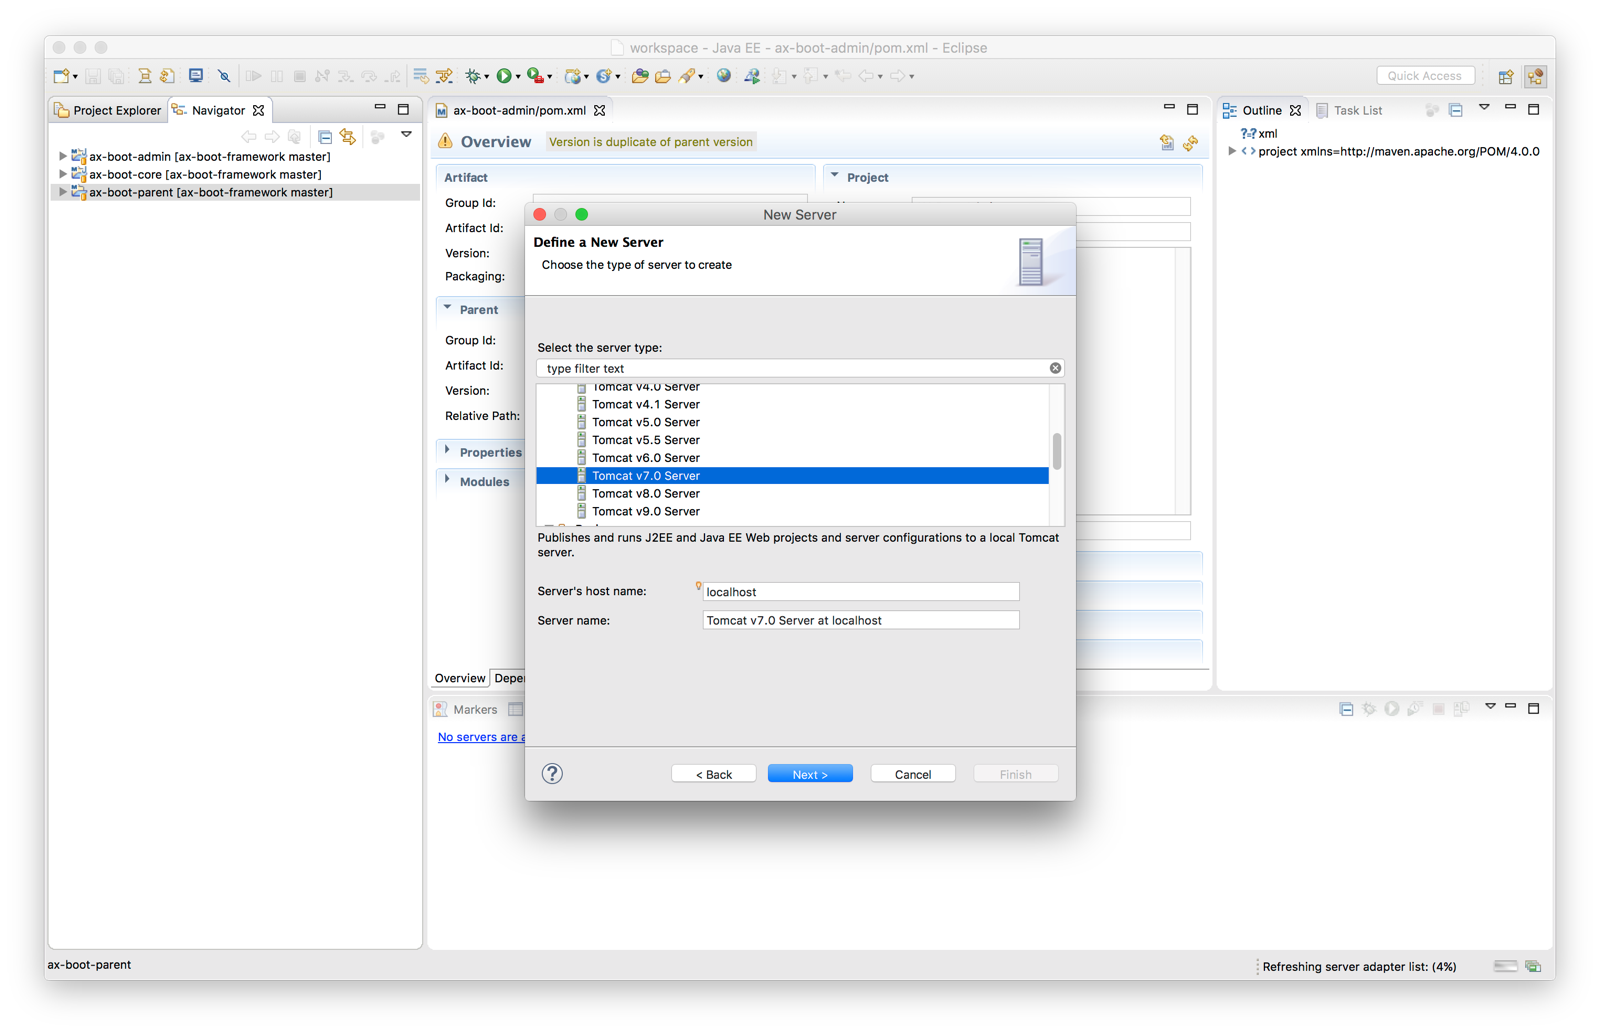Click the Search flashlight icon in toolbar

687,76
